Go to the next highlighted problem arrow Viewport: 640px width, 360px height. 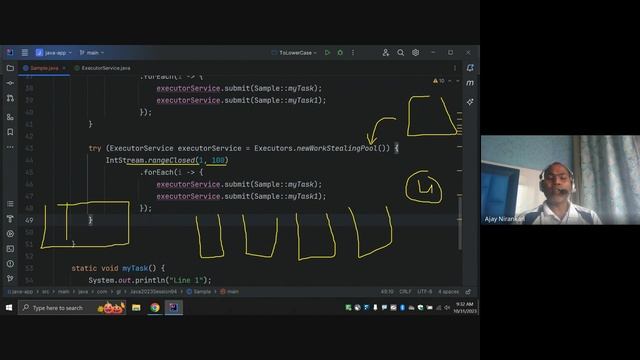[x=458, y=81]
